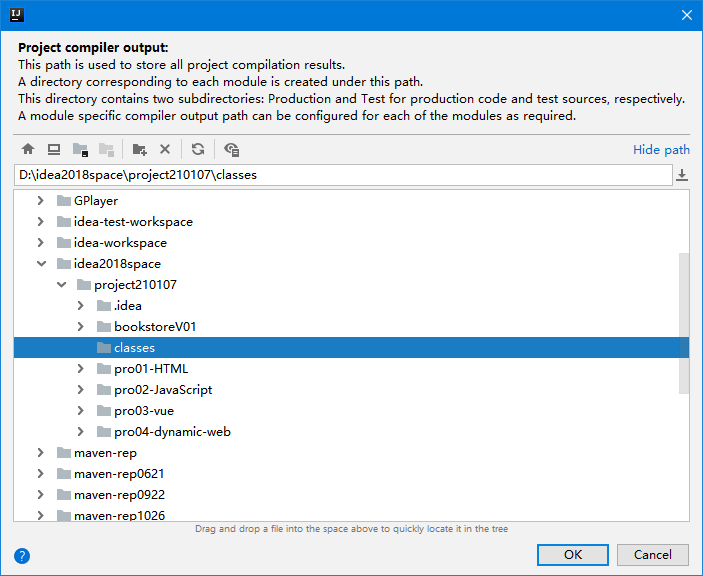The height and width of the screenshot is (576, 703).
Task: Click the Desktop directory icon
Action: 54,149
